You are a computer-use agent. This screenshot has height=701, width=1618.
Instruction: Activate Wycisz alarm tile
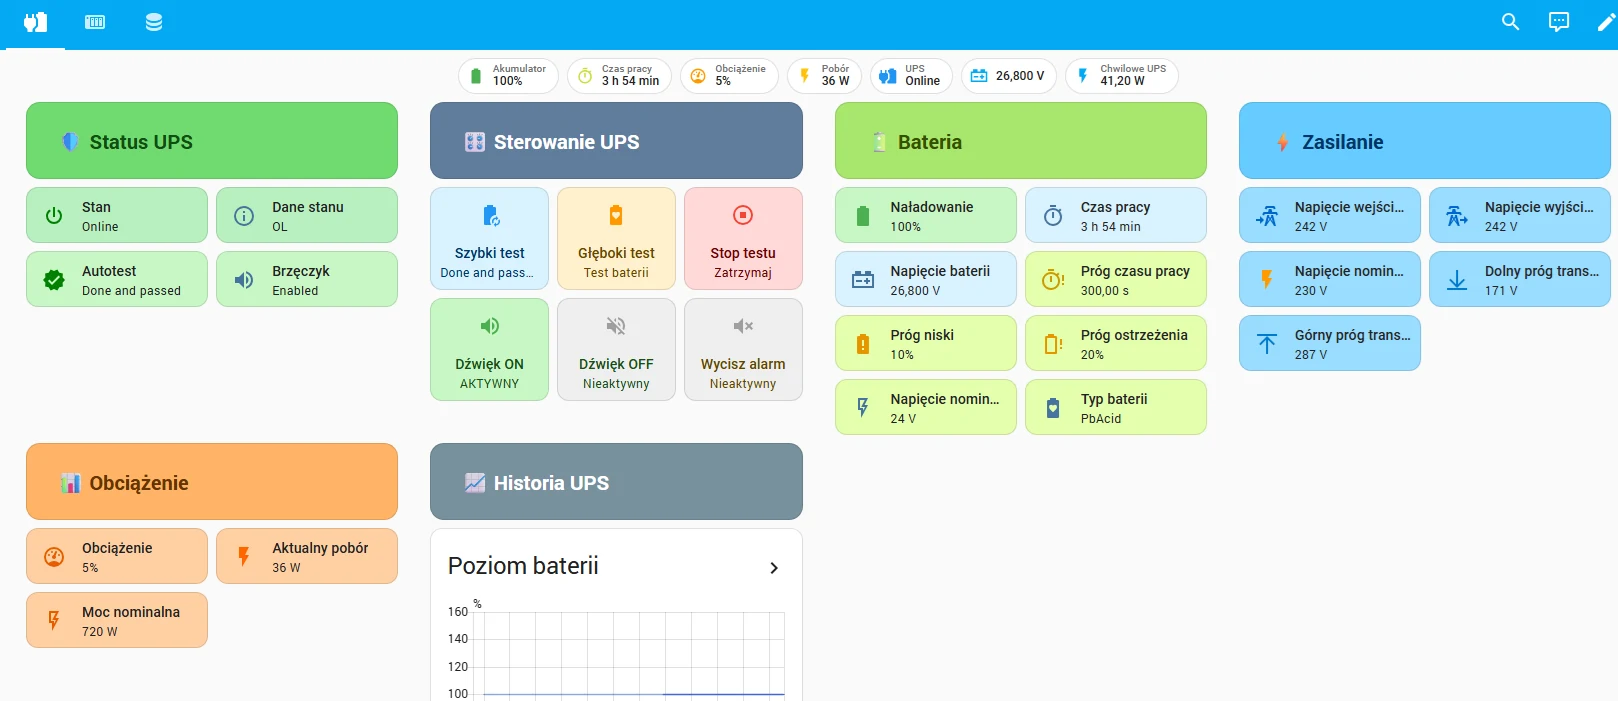(743, 349)
